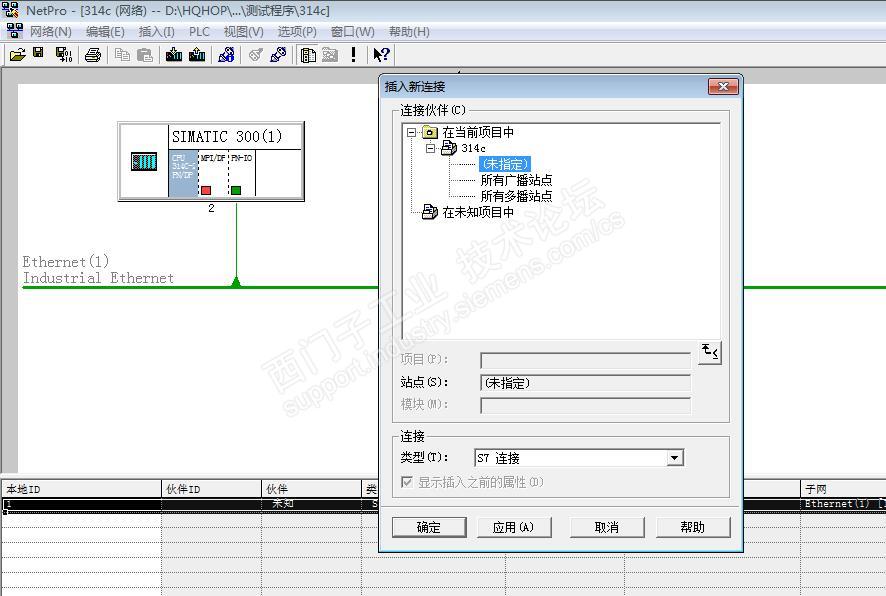Collapse the 在当前项目中 tree node
Screen dimensions: 886x596
(x=411, y=132)
